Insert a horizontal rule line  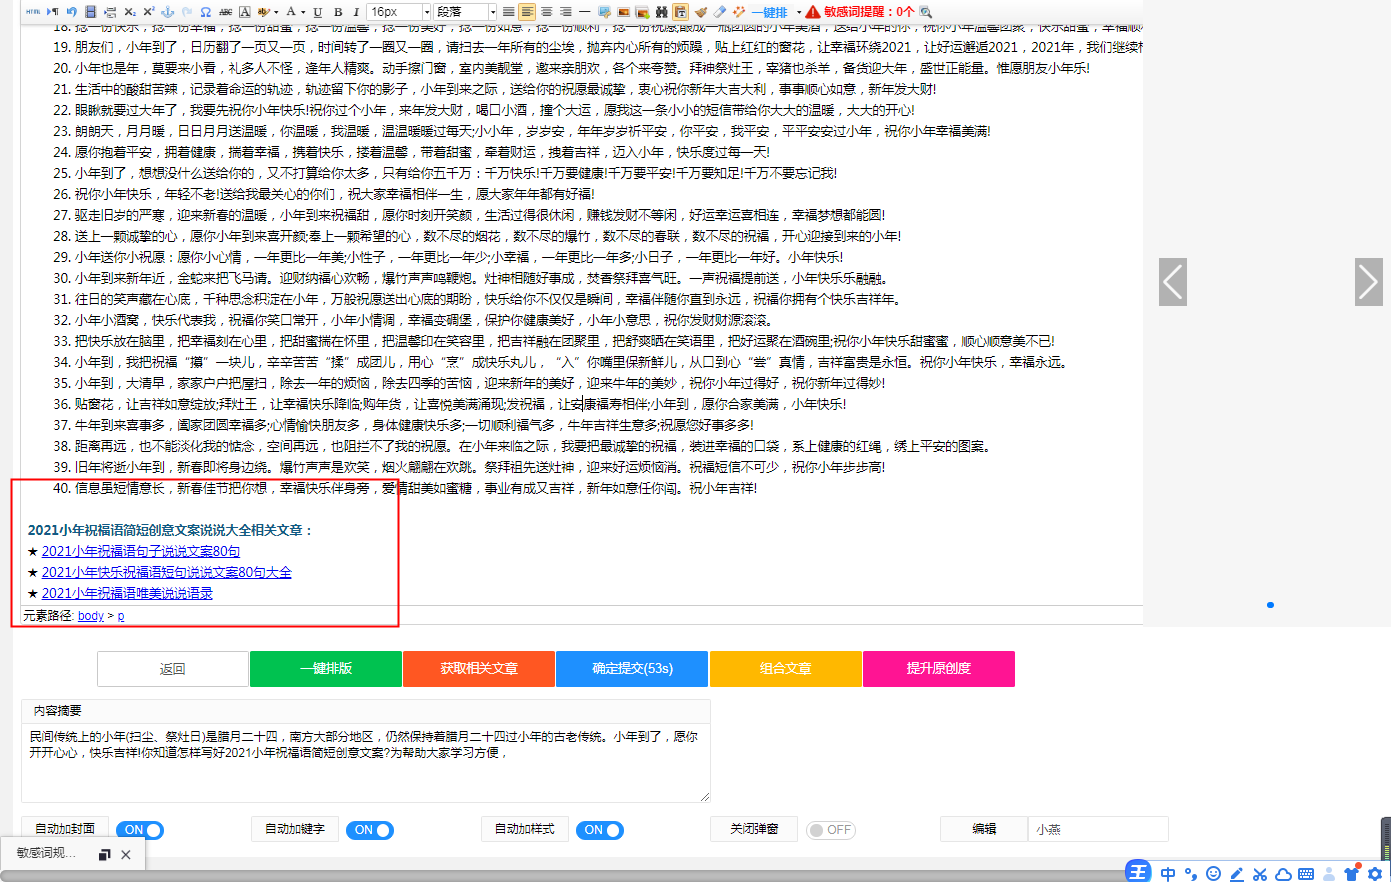(585, 12)
